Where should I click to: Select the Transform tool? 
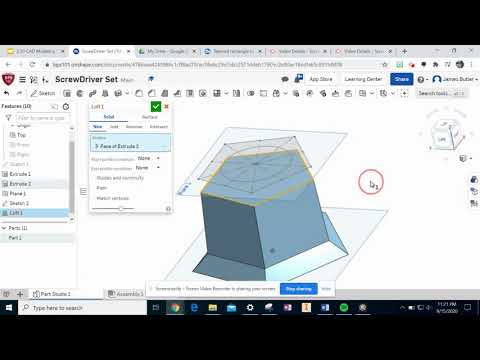click(276, 93)
